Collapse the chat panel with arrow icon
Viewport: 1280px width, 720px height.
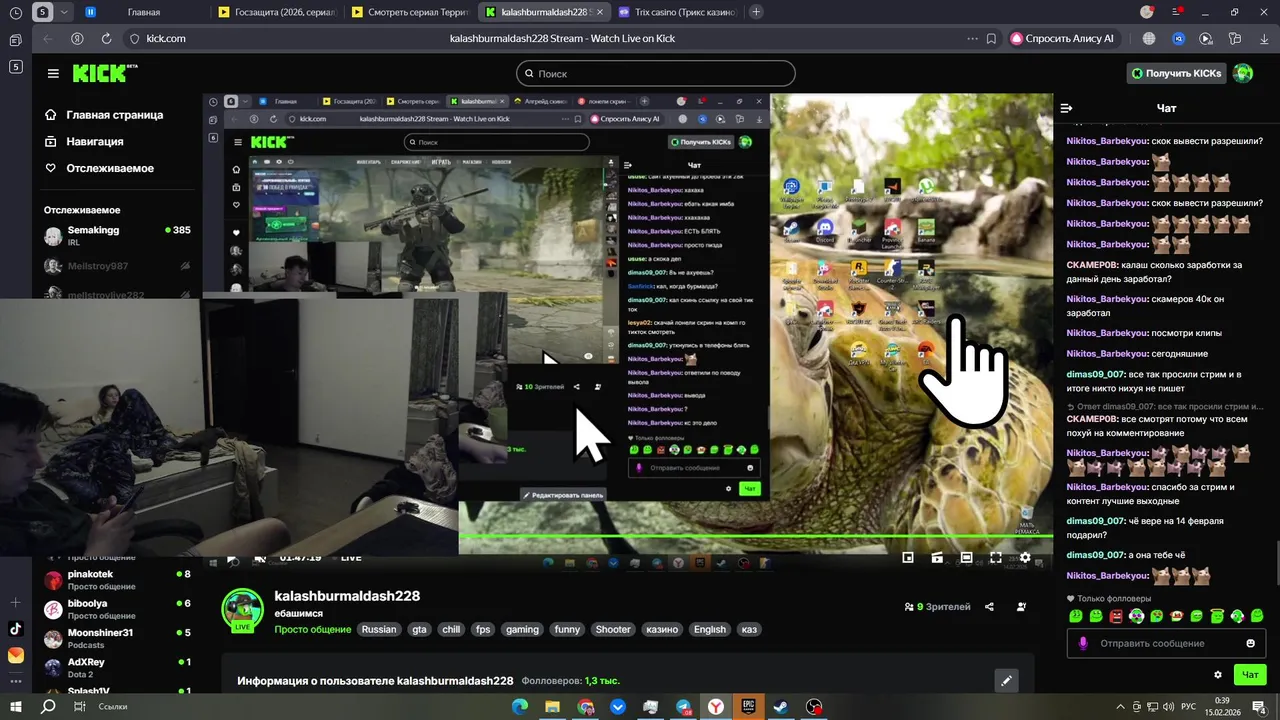coord(1066,108)
